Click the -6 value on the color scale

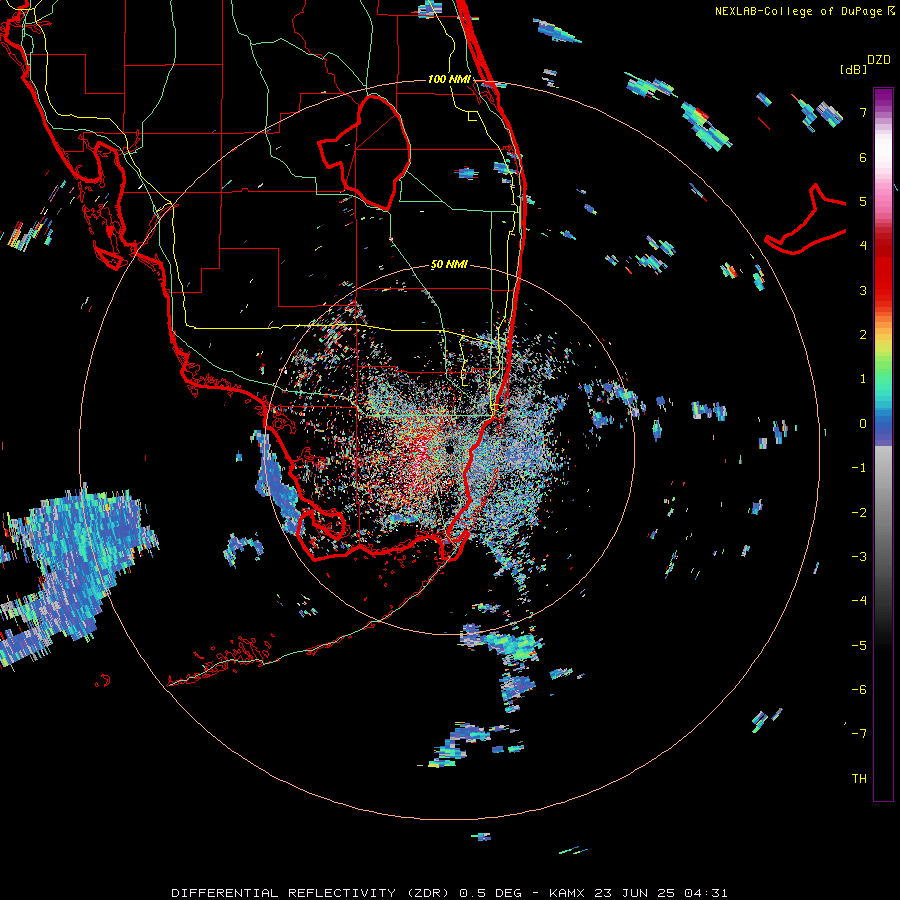859,690
